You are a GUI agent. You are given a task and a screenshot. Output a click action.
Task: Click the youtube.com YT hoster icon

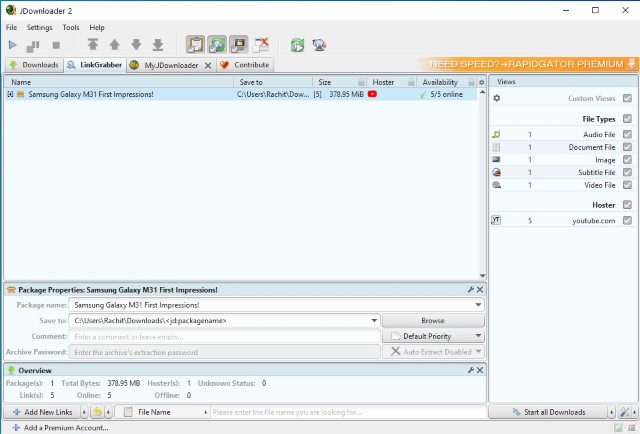(x=496, y=220)
